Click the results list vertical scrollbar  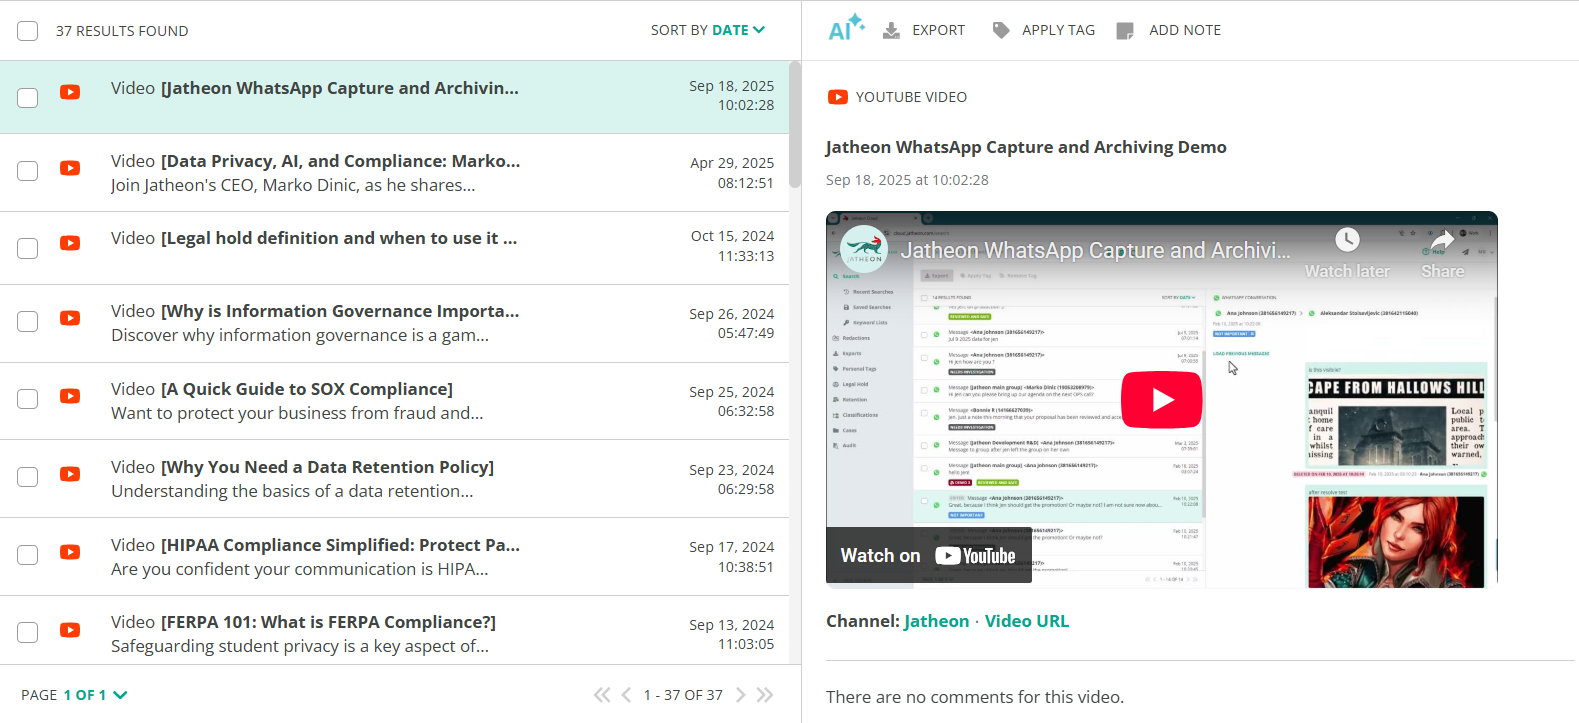[x=795, y=125]
